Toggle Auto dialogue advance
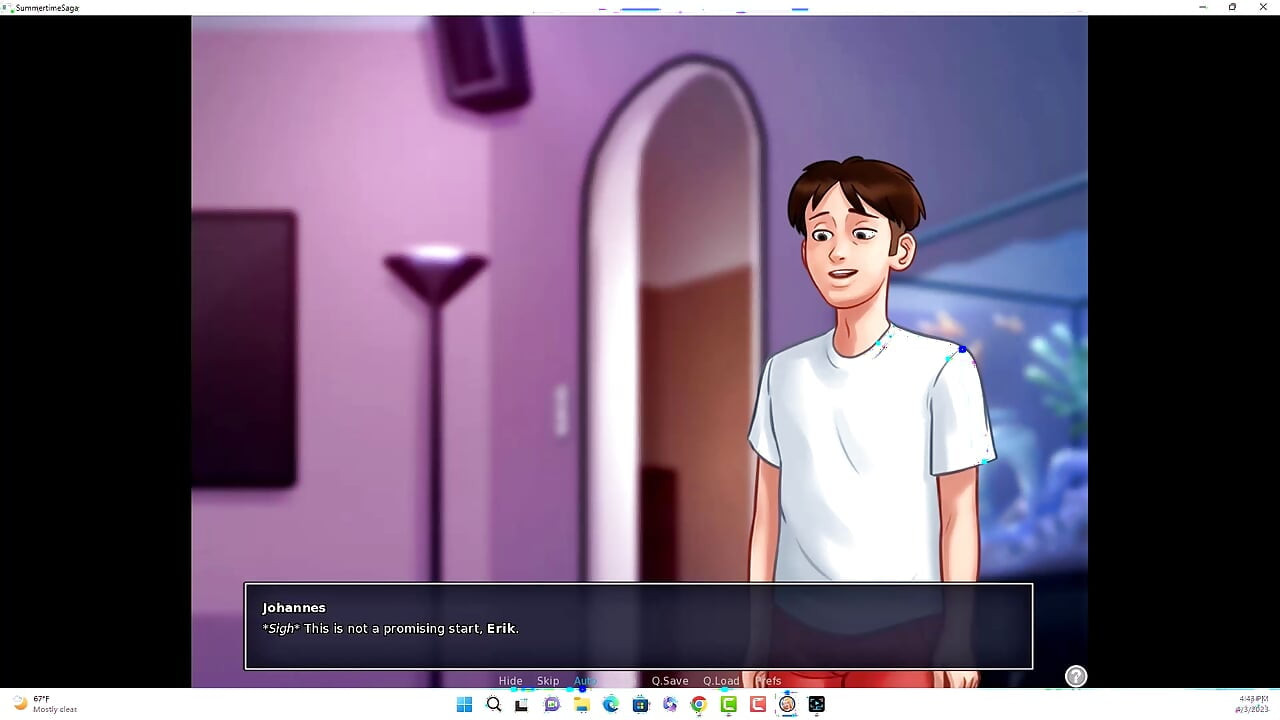The image size is (1280, 720). [585, 681]
